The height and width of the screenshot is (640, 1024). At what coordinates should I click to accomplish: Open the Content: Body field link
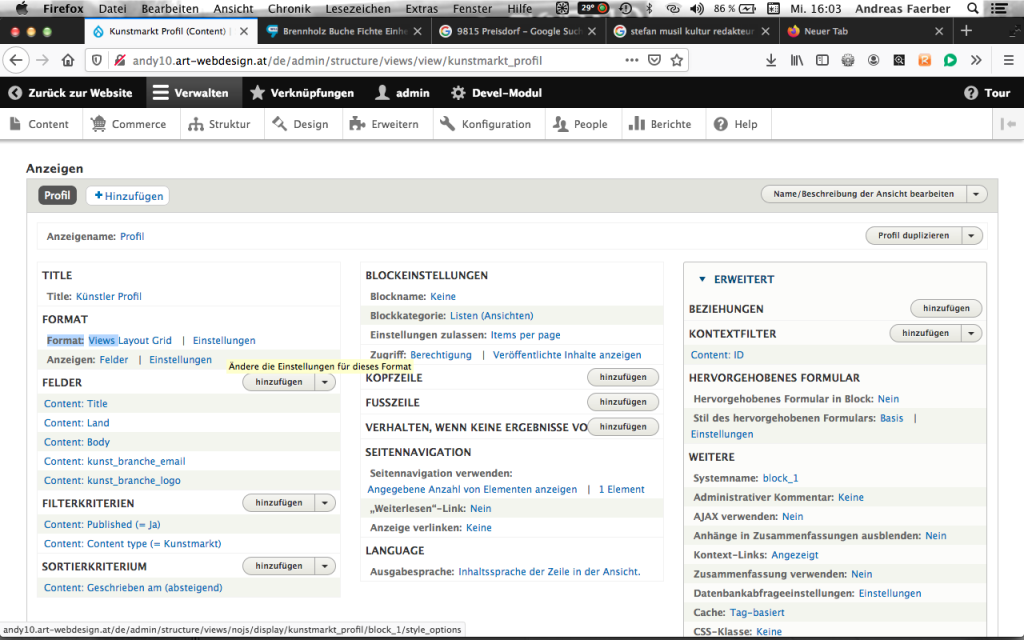pos(77,442)
